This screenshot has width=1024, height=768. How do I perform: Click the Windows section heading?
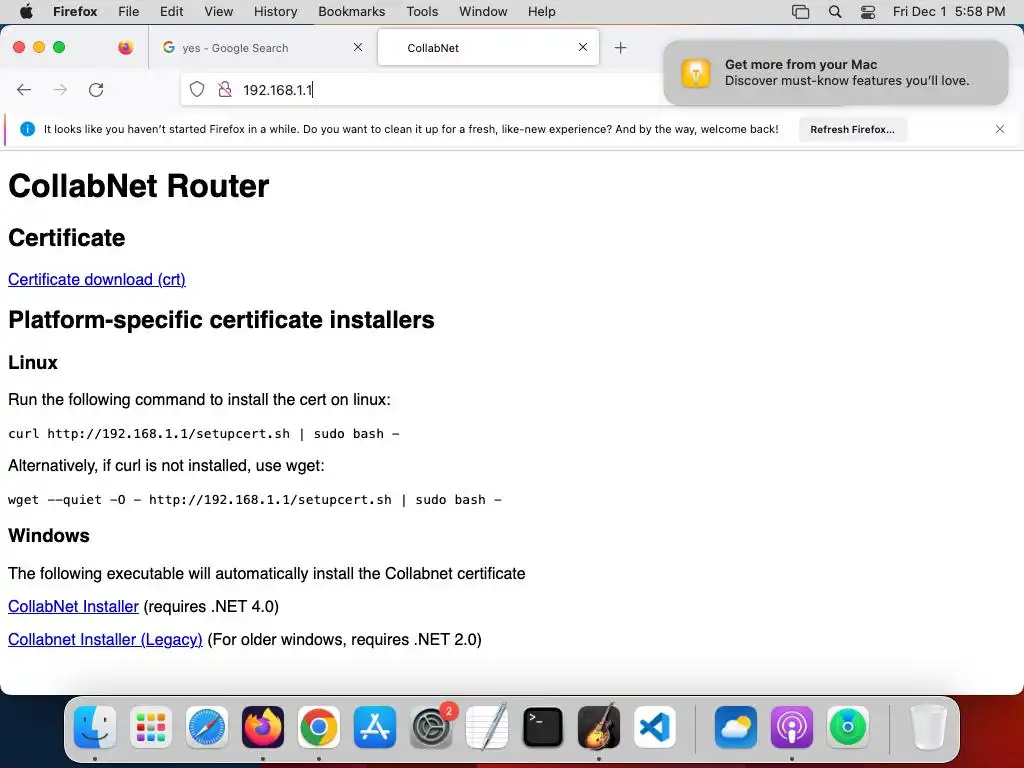coord(49,536)
